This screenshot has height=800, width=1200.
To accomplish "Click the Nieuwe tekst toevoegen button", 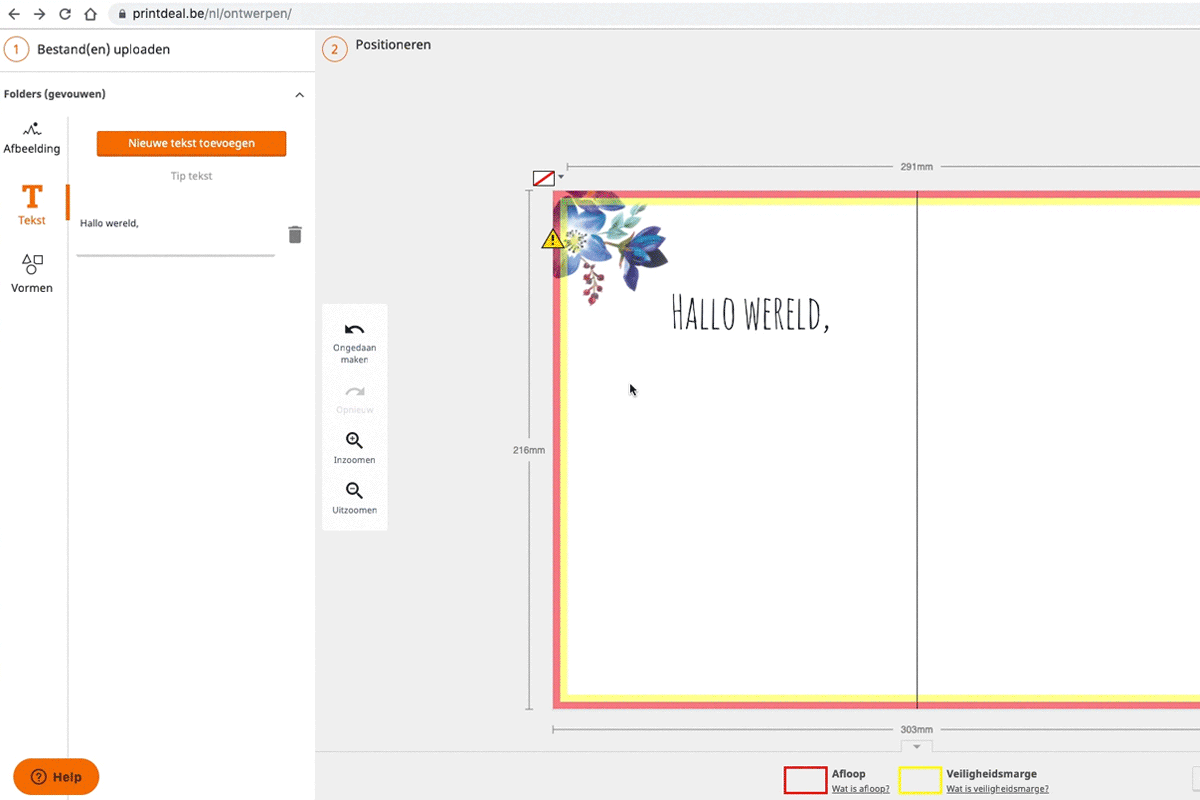I will (191, 143).
